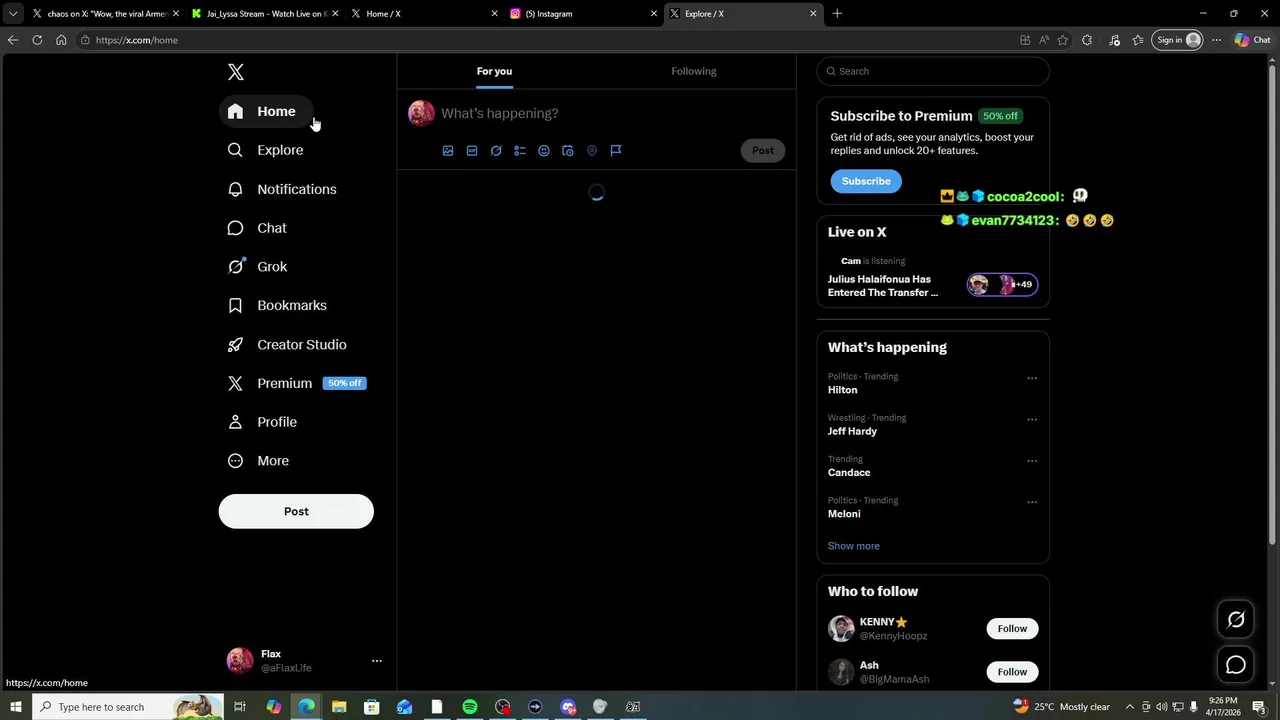The height and width of the screenshot is (720, 1280).
Task: Open Premium in the sidebar
Action: point(297,383)
